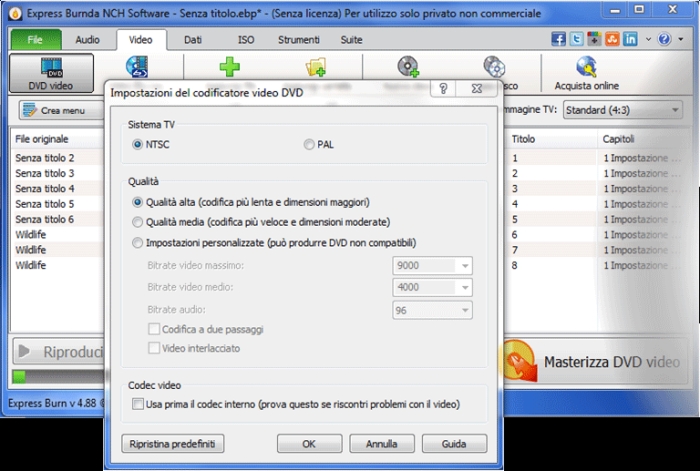Viewport: 700px width, 471px height.
Task: Switch to the Video tab
Action: pos(141,40)
